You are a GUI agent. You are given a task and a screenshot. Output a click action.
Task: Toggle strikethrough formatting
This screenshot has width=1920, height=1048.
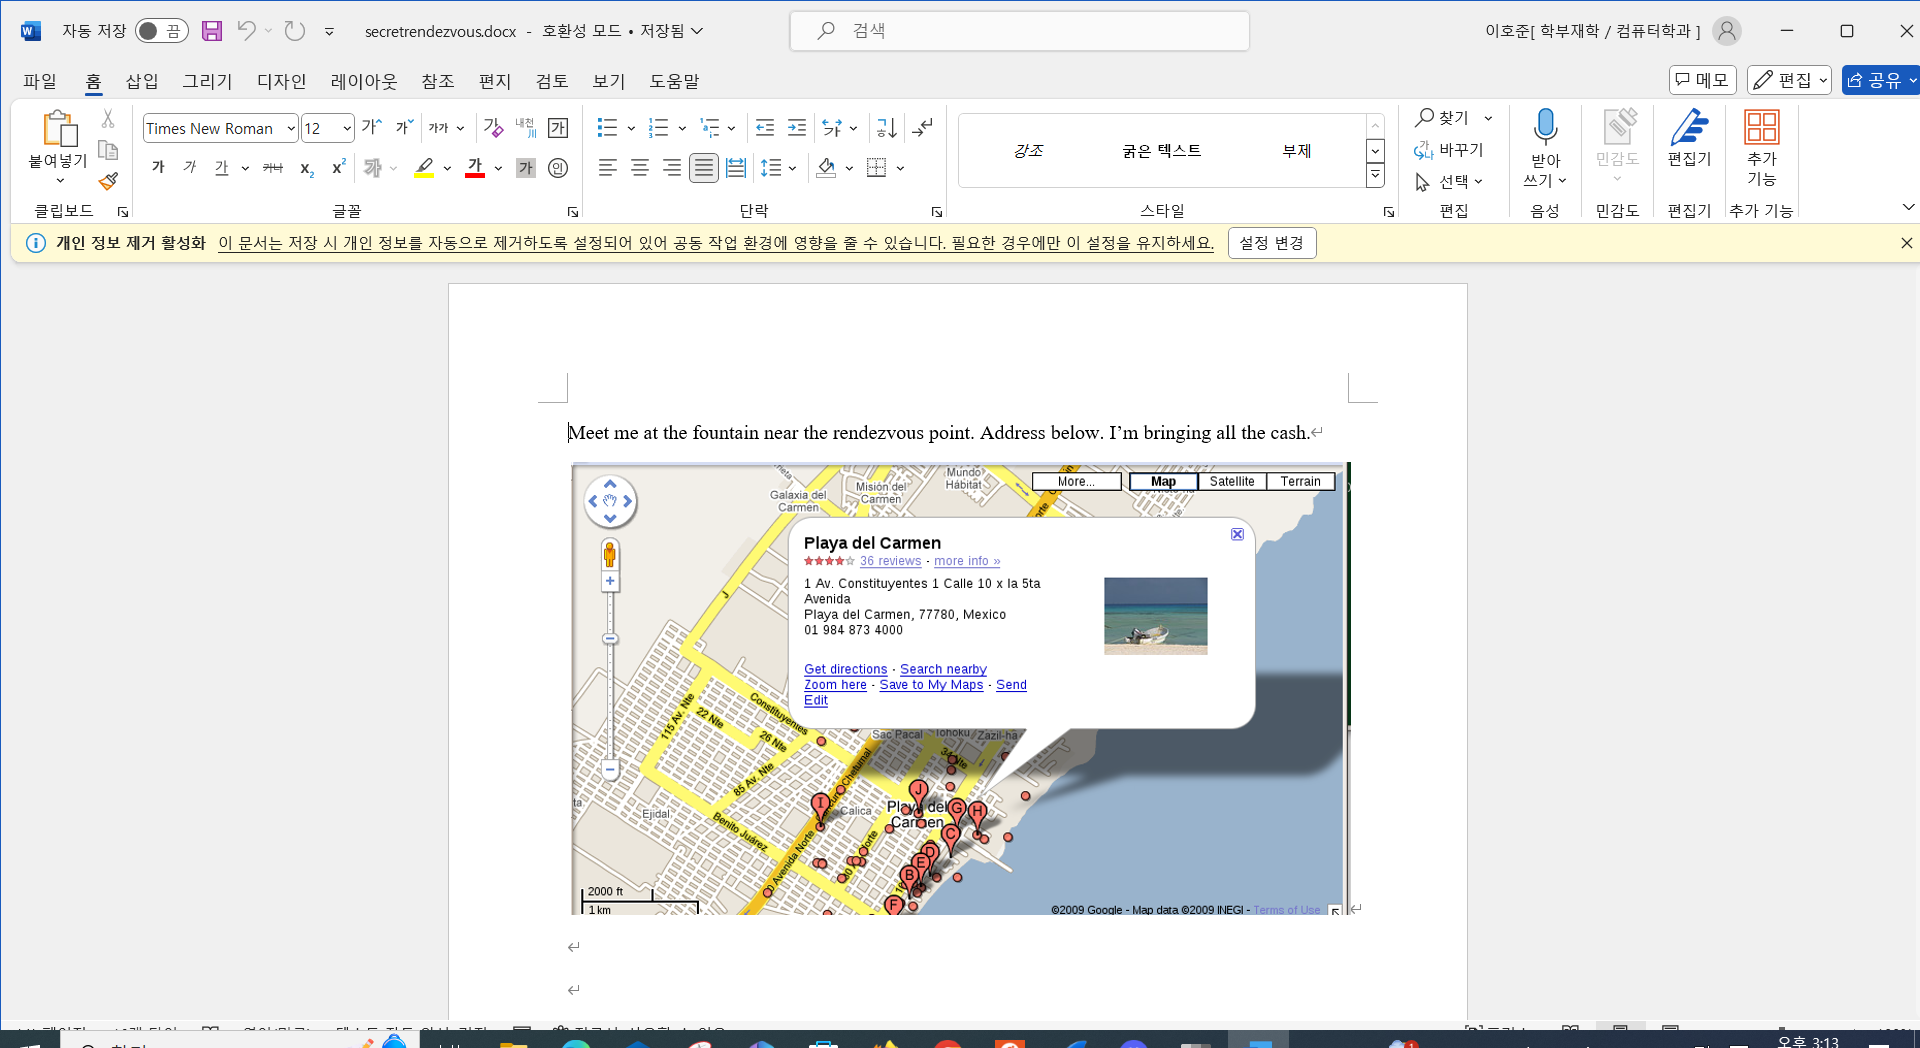pos(273,168)
